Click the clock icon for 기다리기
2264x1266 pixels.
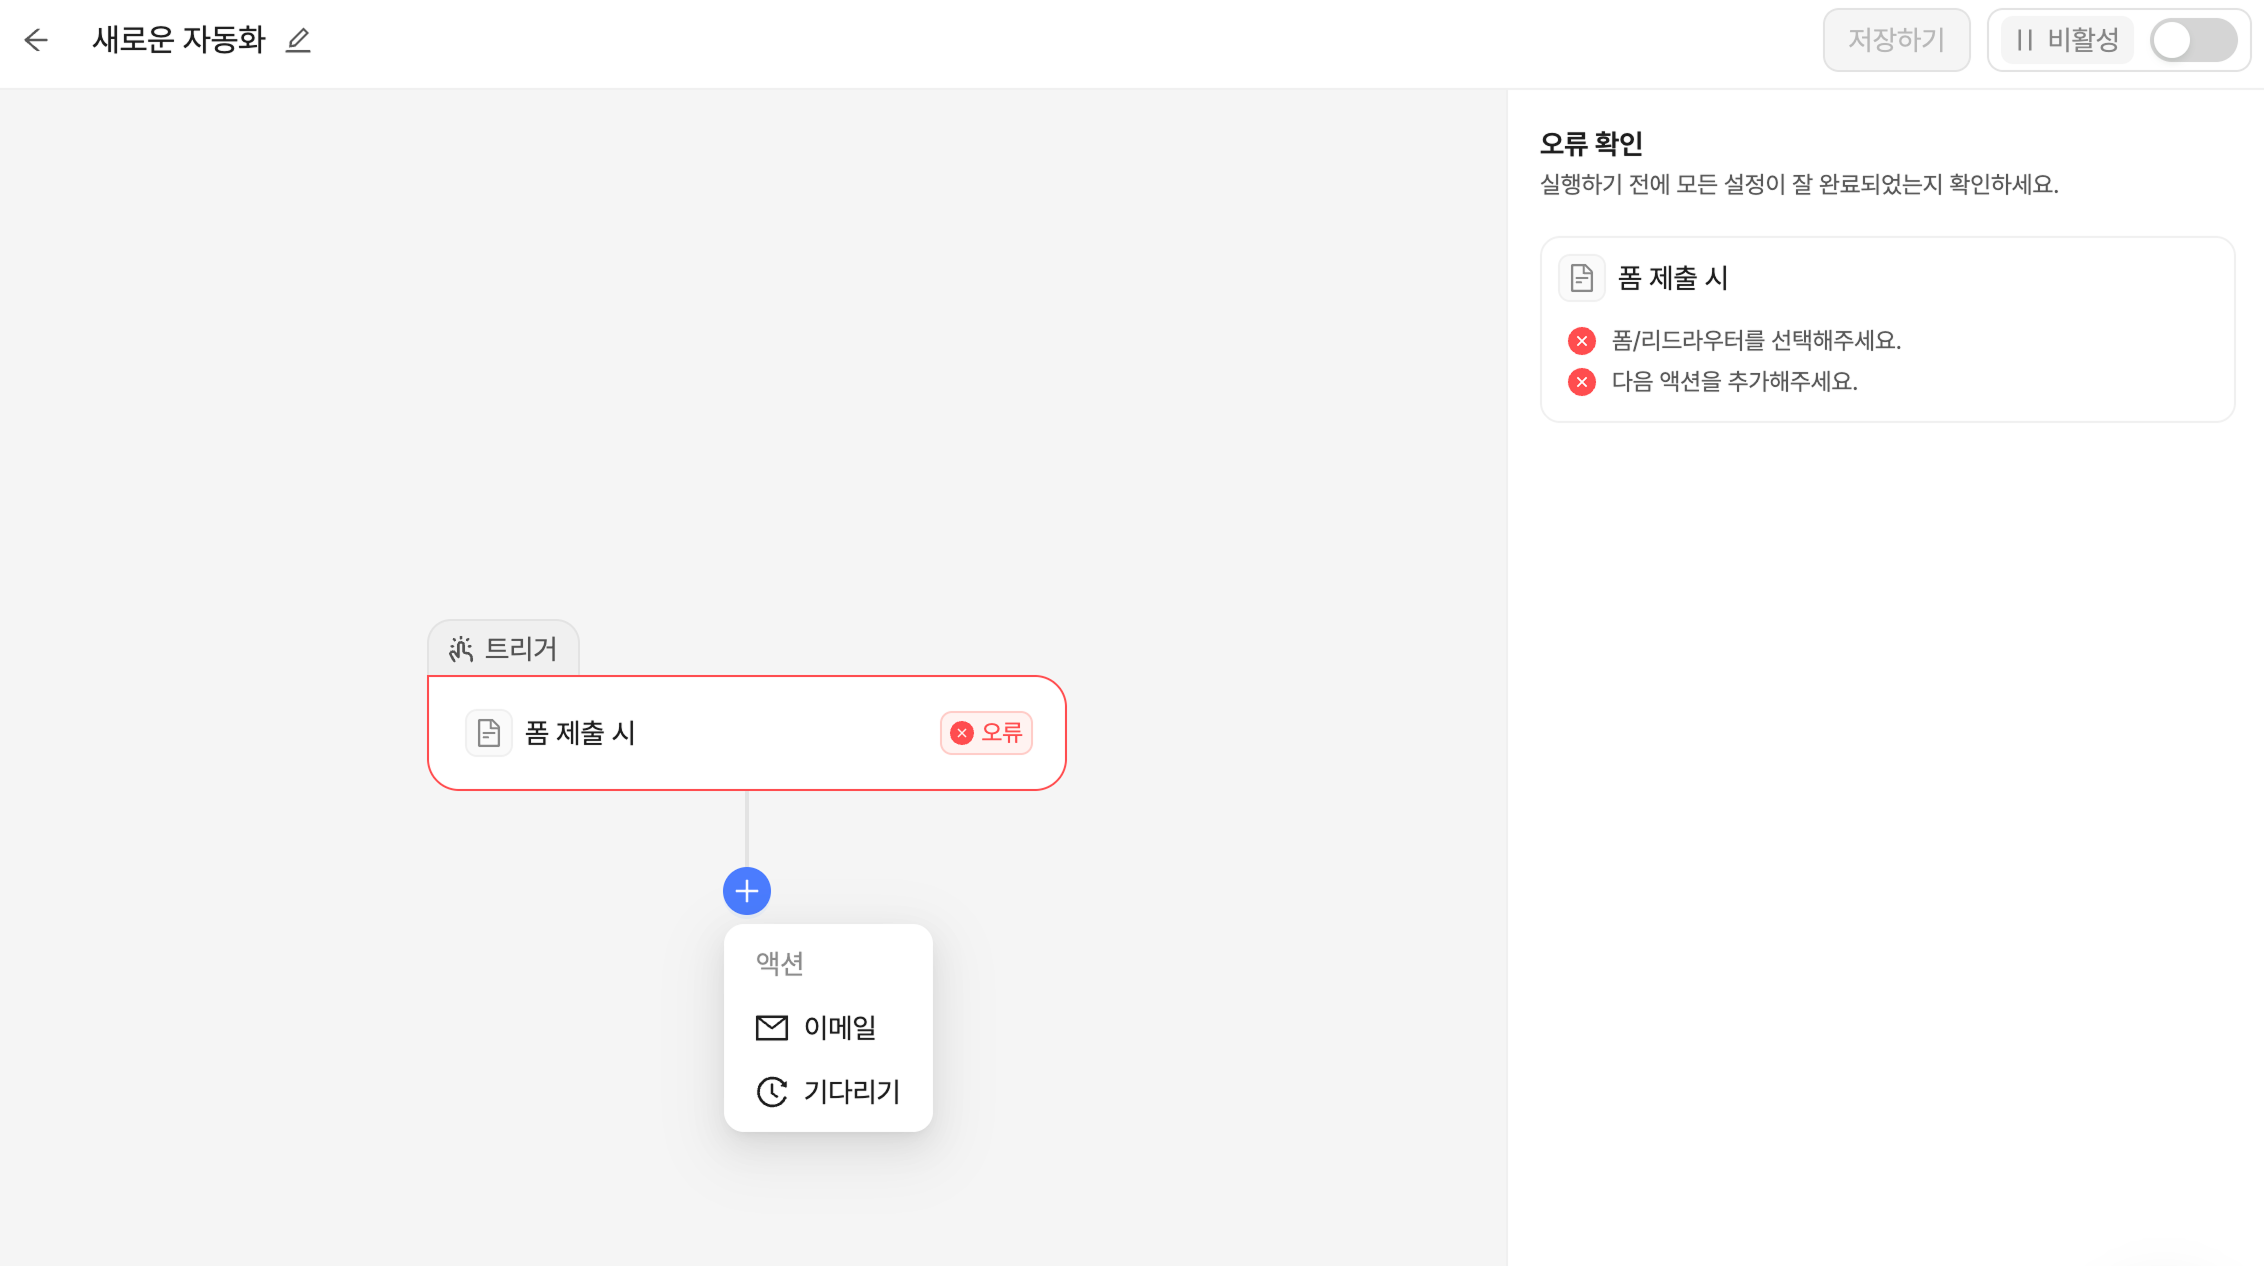click(771, 1091)
